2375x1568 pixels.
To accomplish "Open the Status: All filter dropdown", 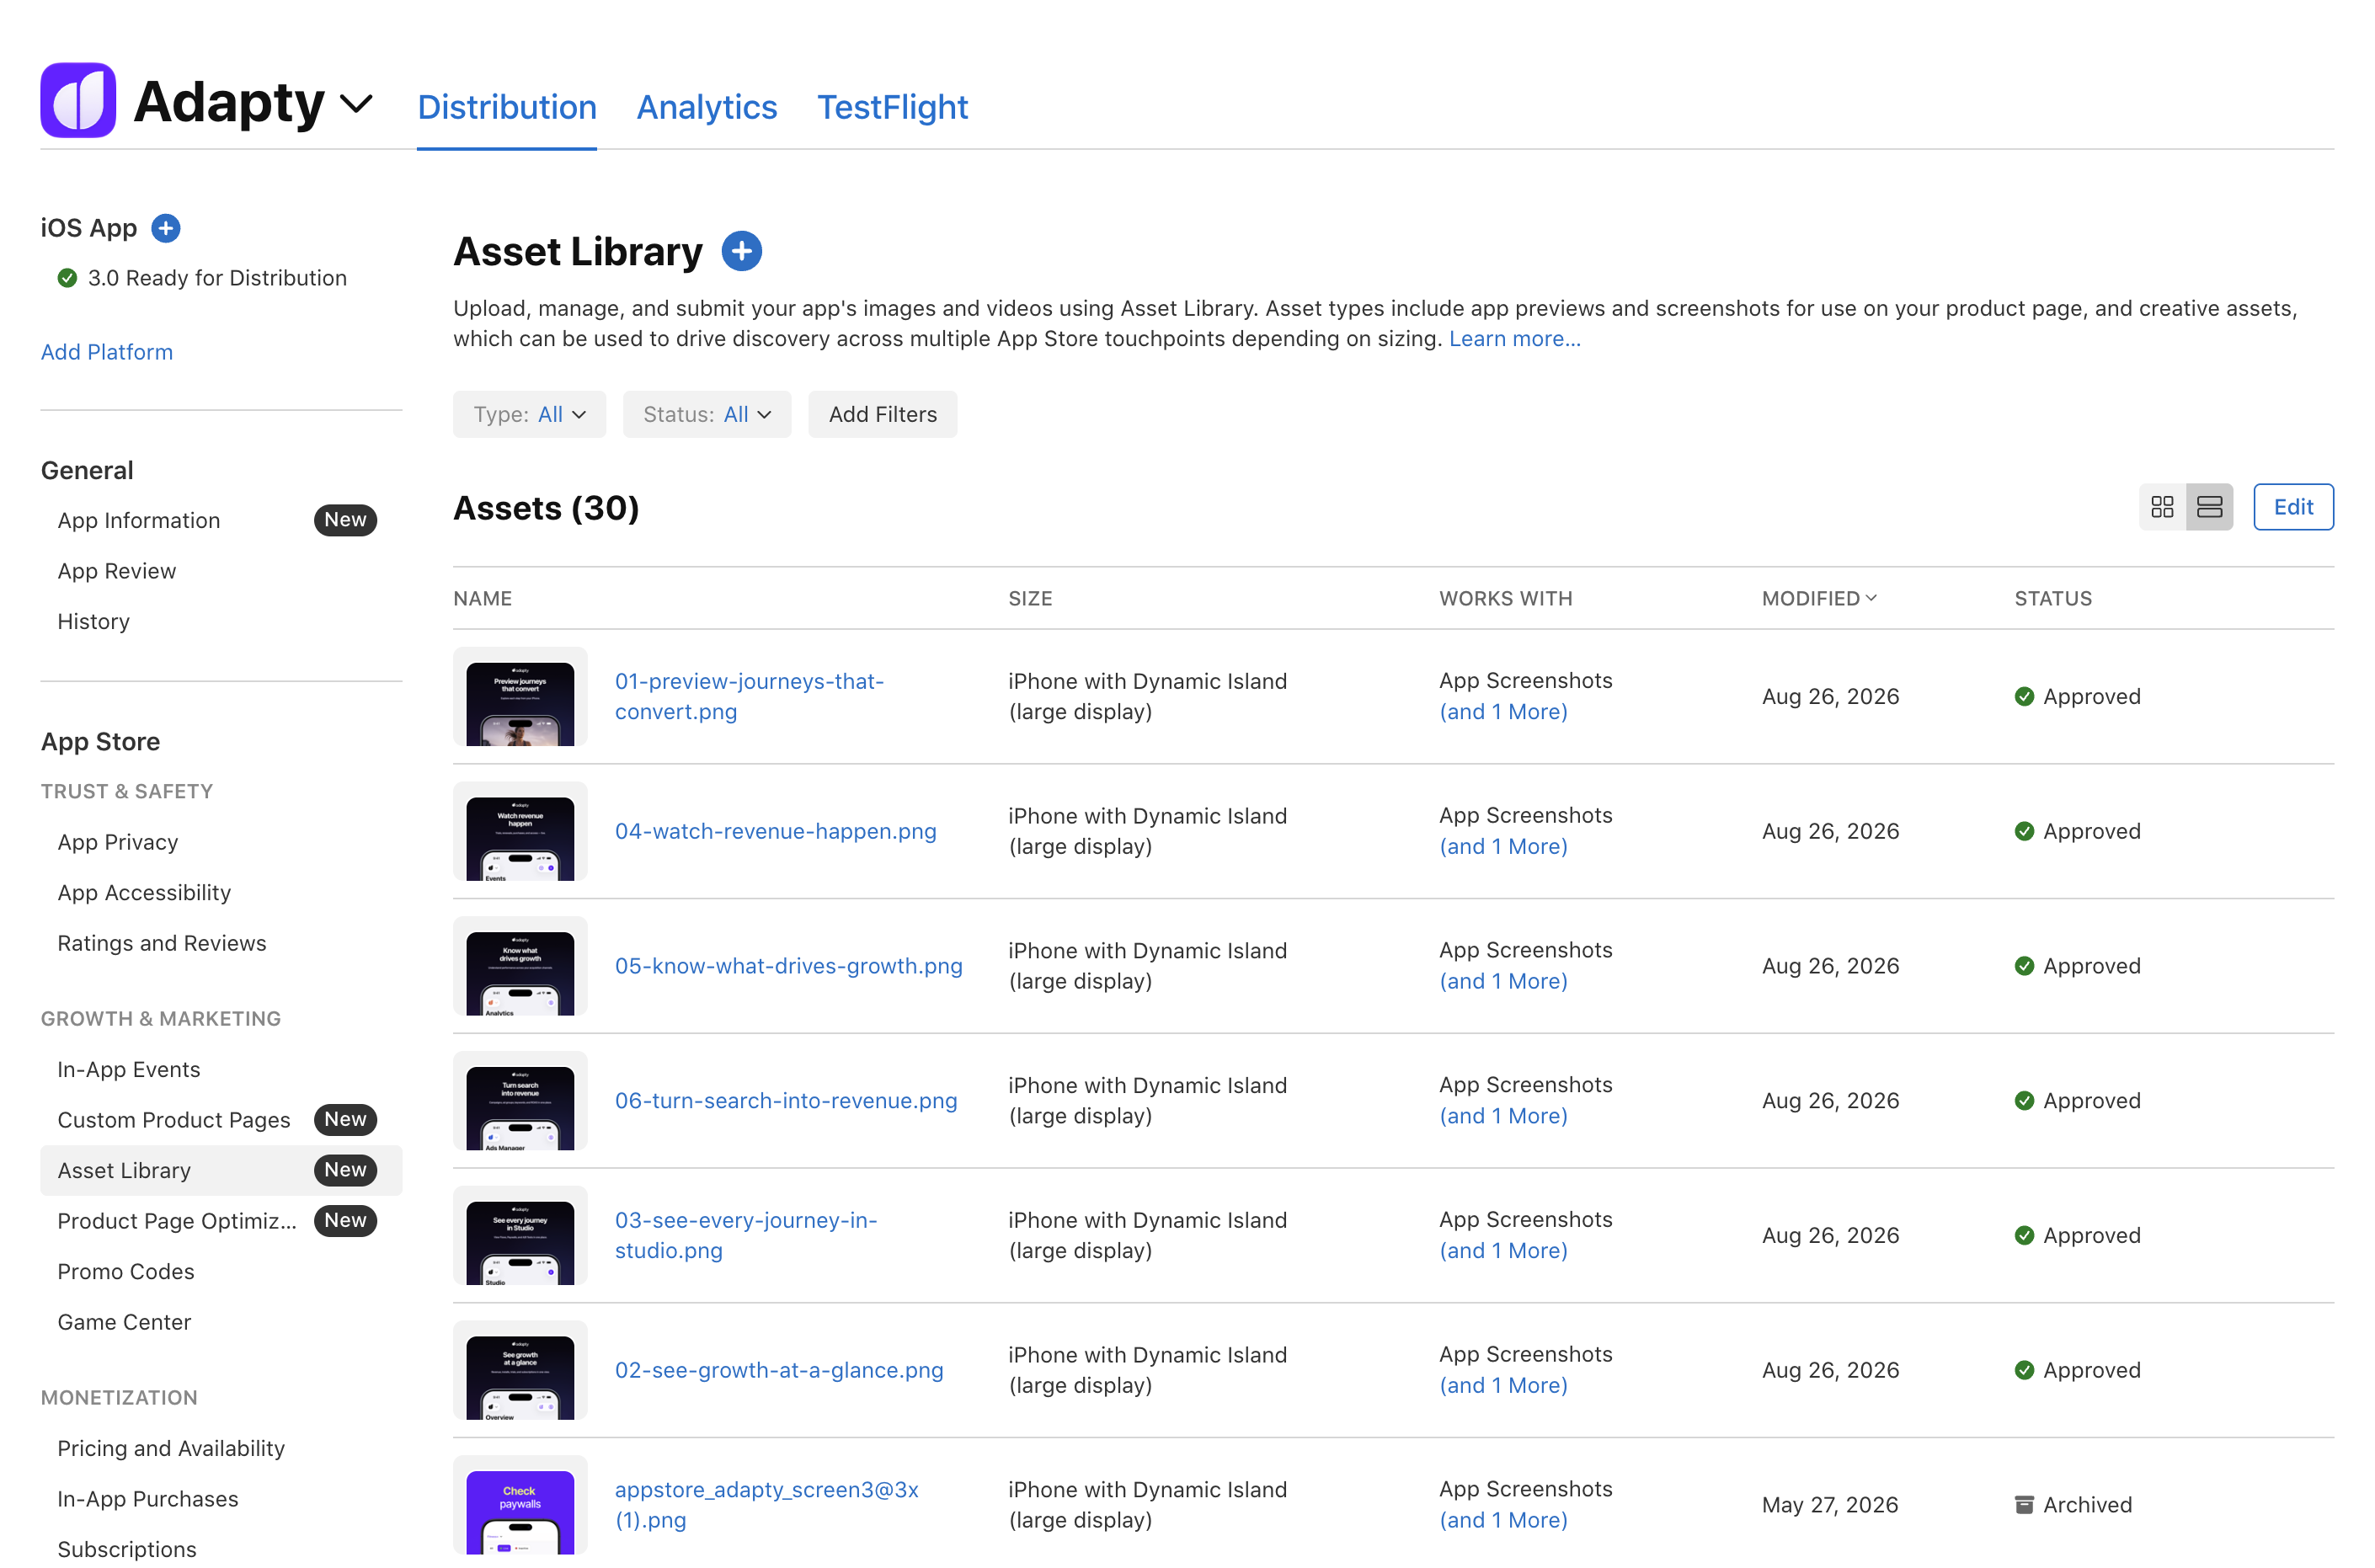I will (x=706, y=414).
